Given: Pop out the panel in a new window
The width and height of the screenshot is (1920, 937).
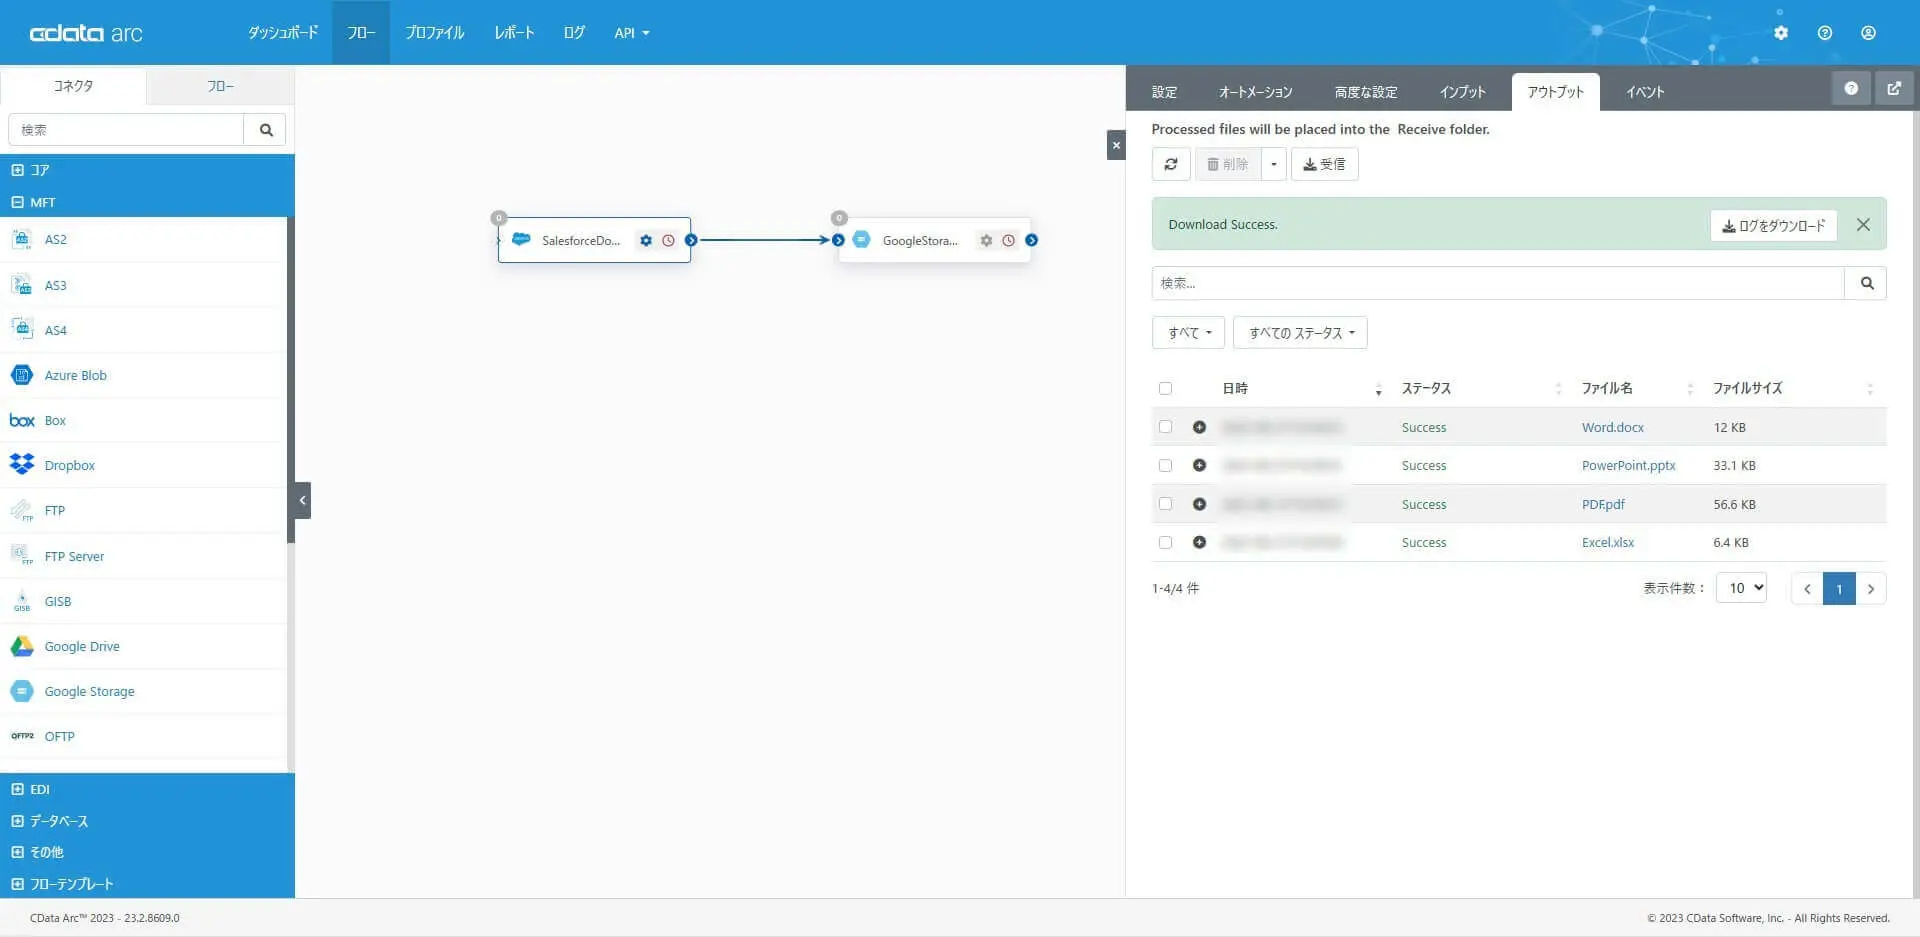Looking at the screenshot, I should pyautogui.click(x=1894, y=89).
